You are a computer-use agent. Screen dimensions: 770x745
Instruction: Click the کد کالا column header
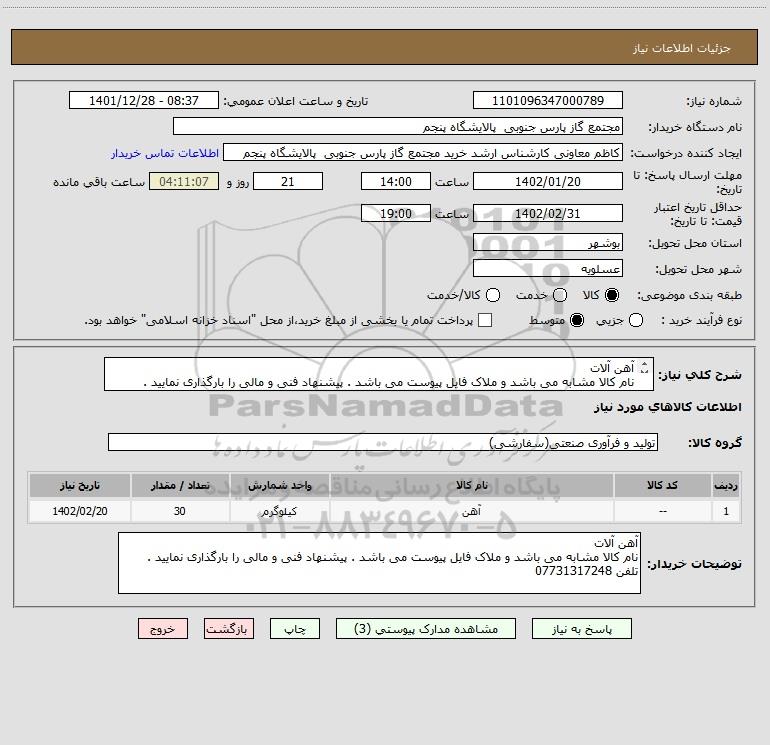(x=662, y=485)
